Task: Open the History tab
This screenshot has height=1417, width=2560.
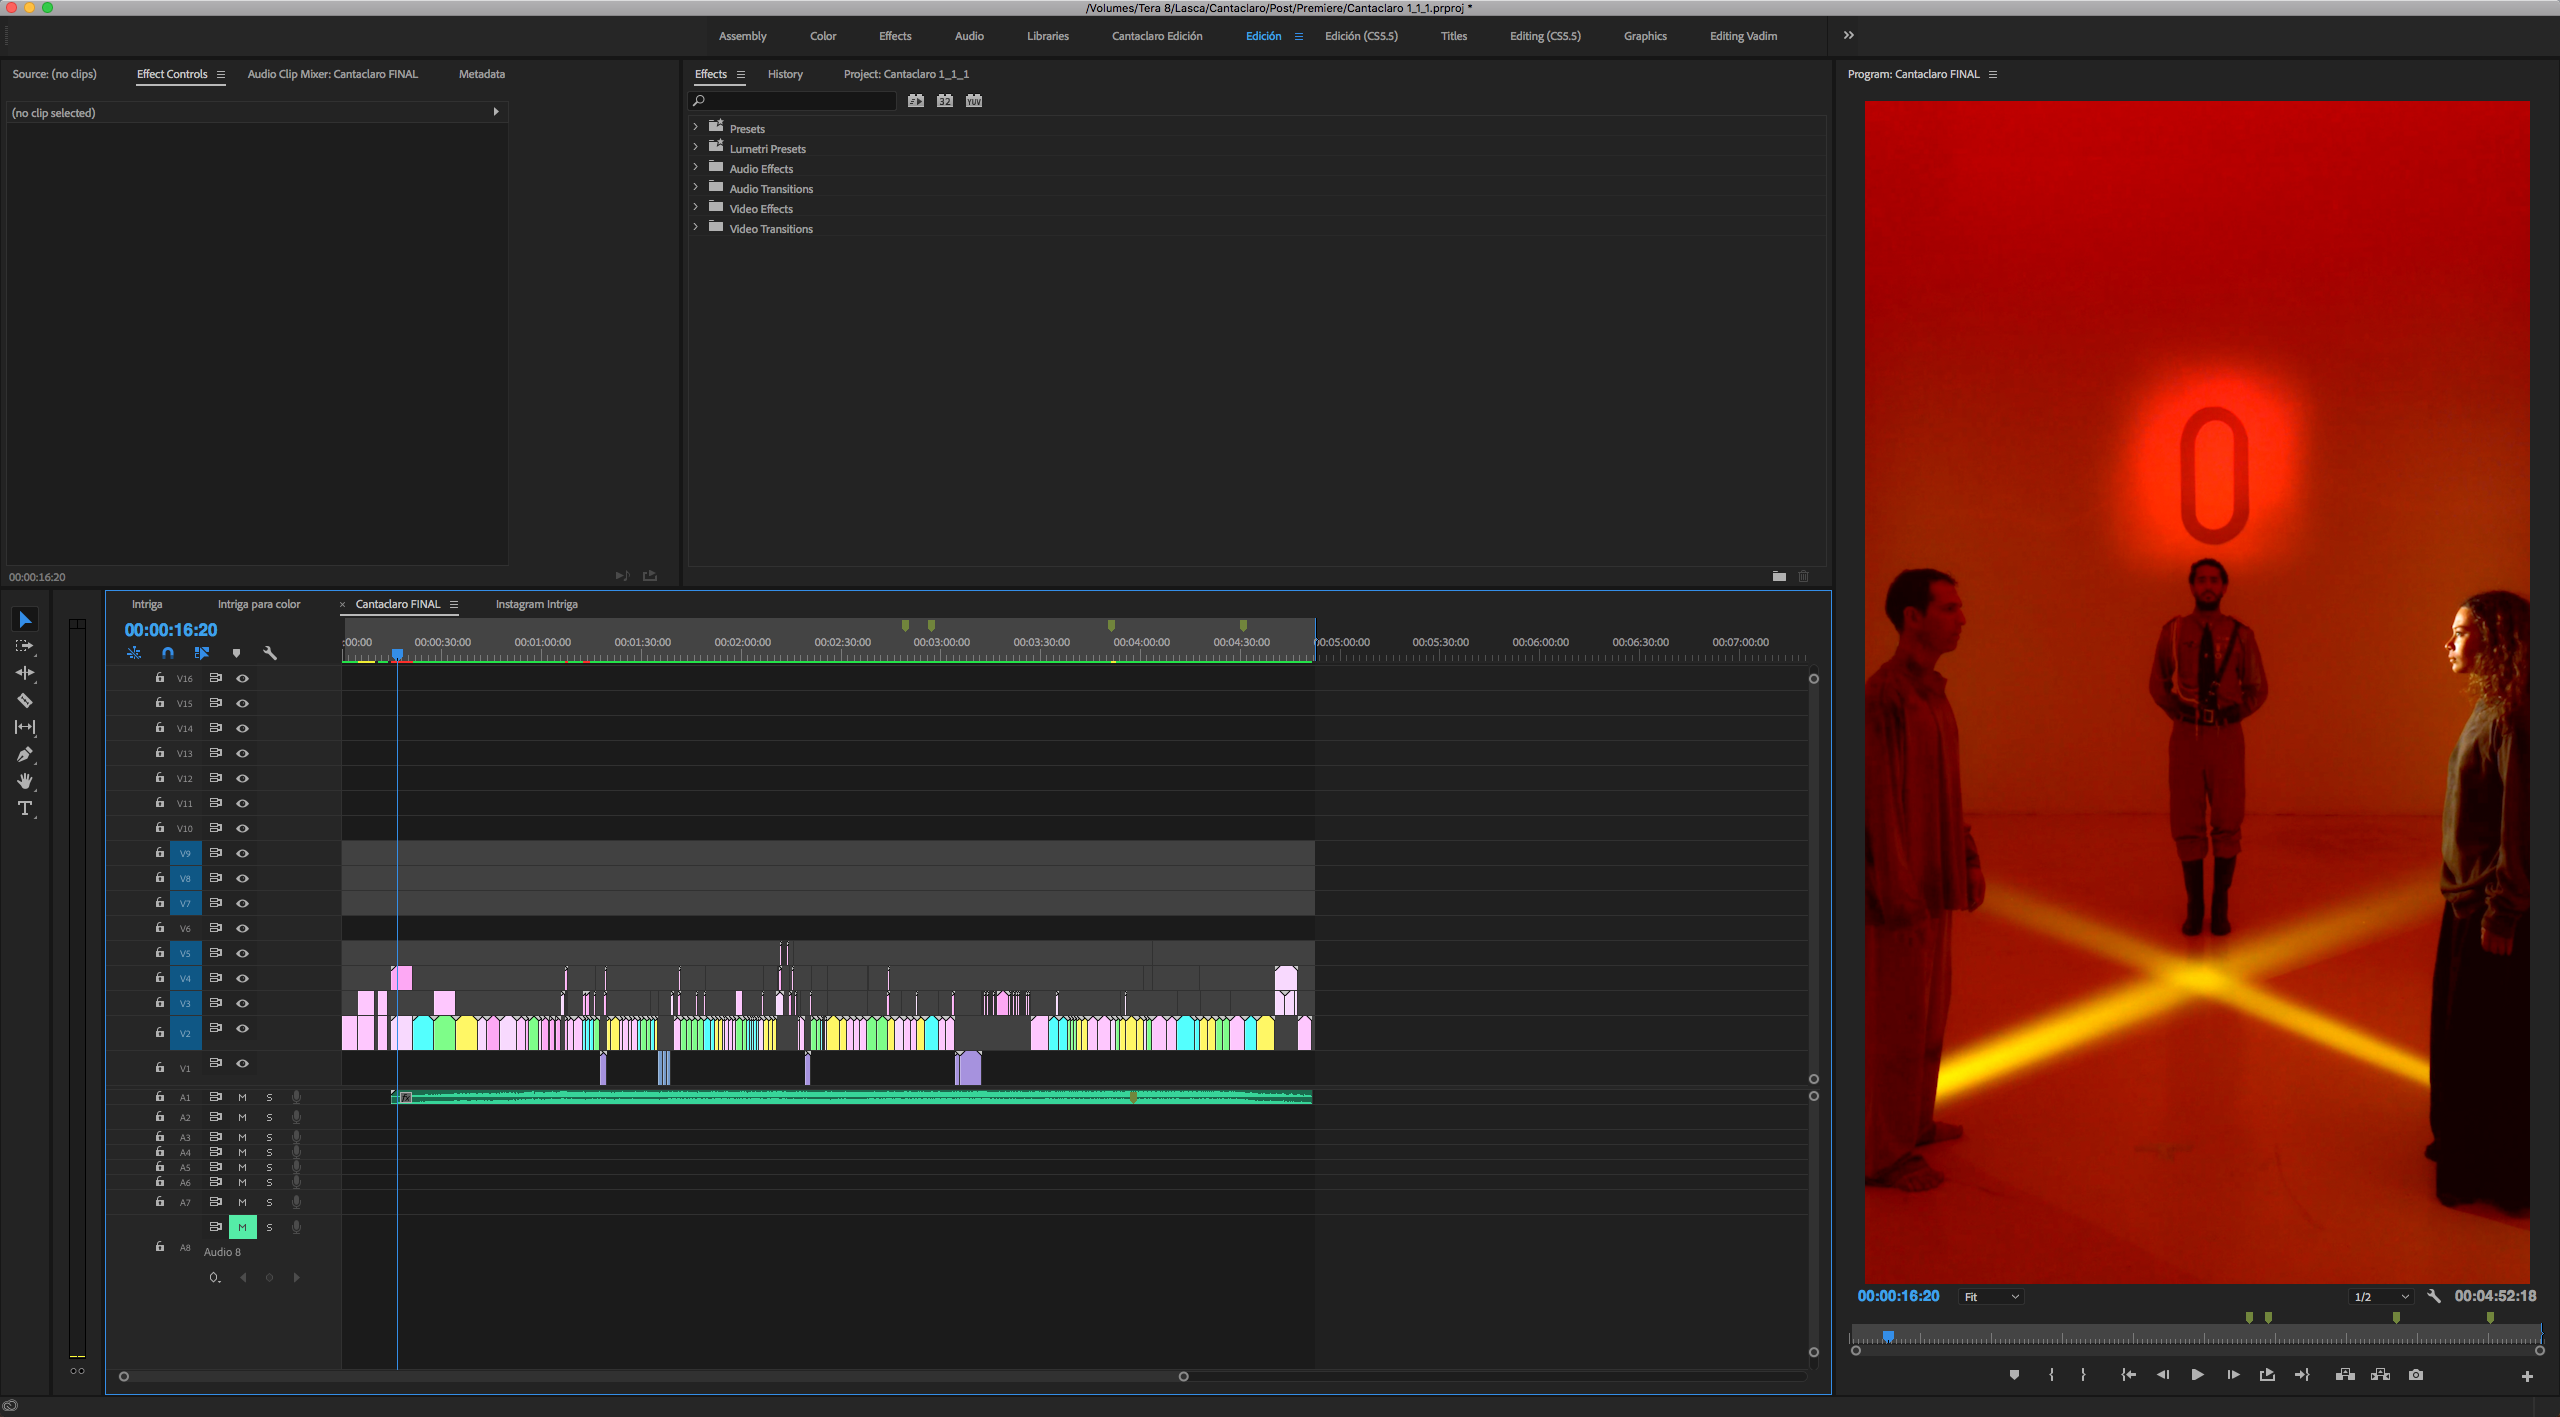Action: 785,74
